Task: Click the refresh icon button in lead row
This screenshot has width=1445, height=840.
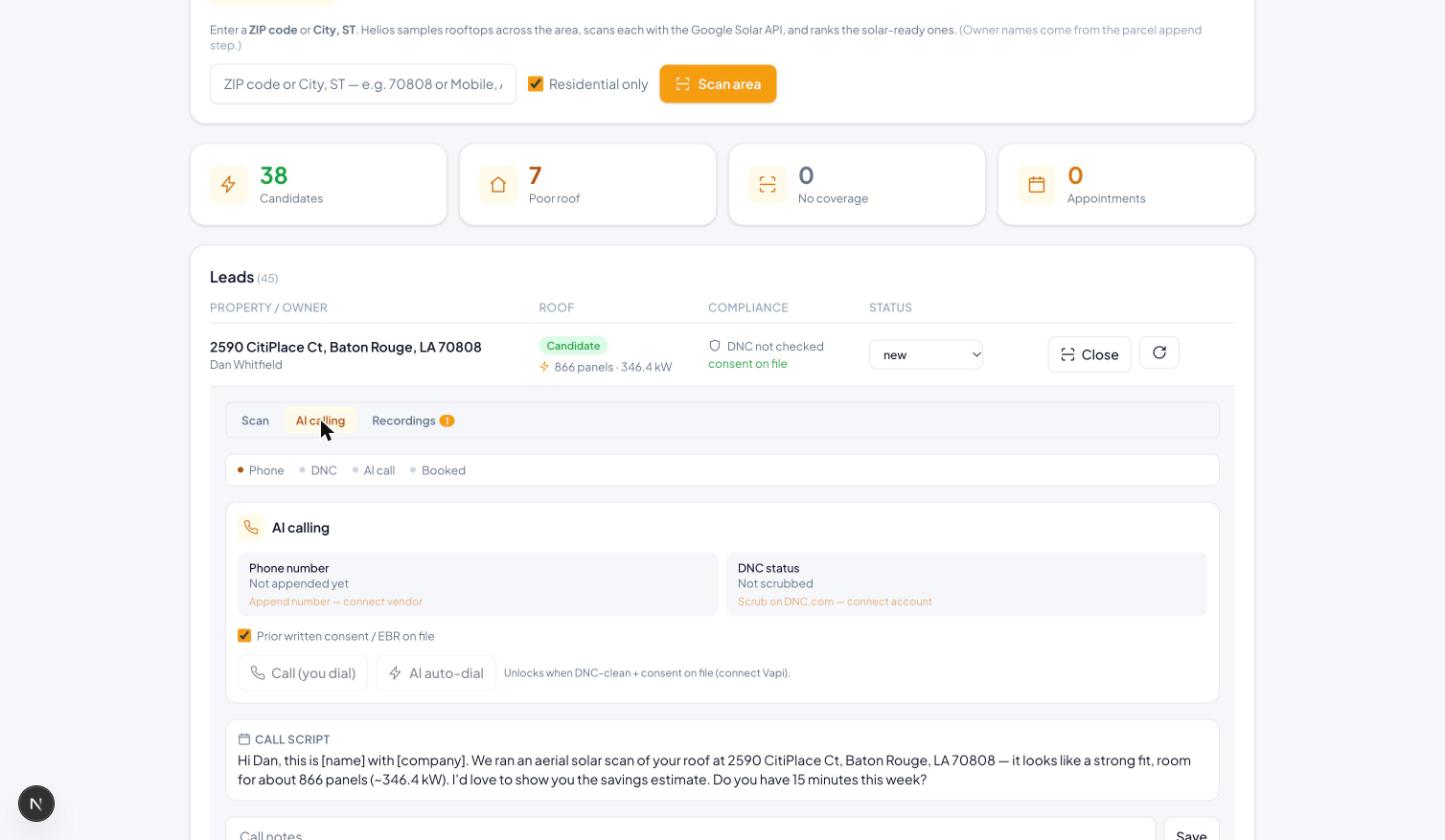Action: click(1159, 353)
